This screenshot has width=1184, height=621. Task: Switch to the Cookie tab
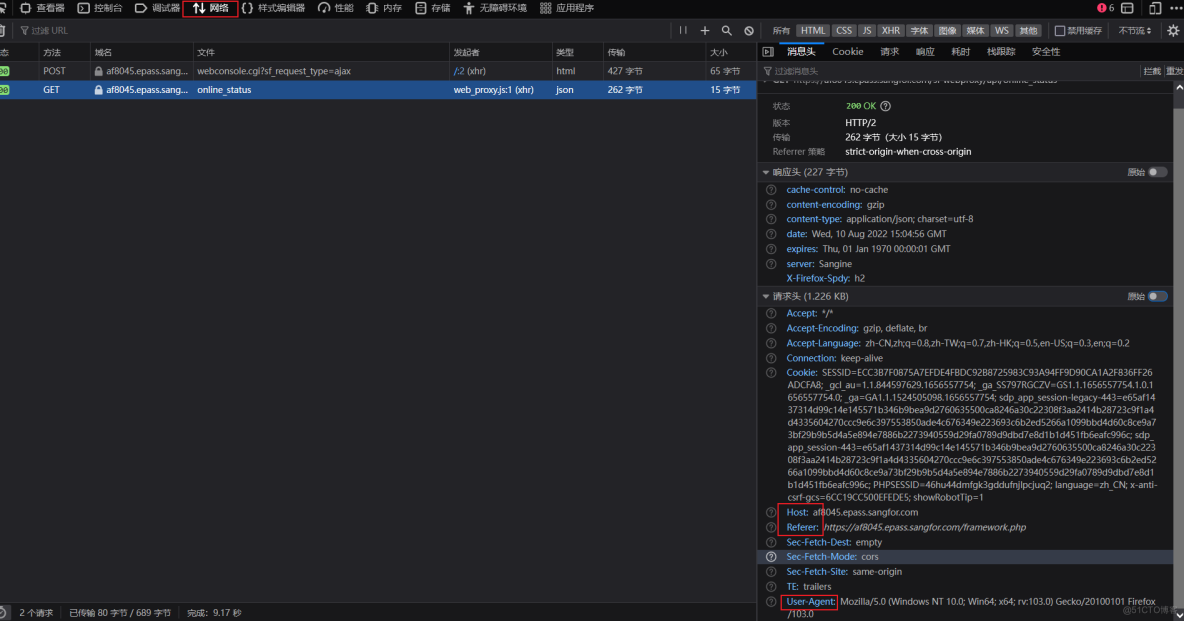click(x=847, y=51)
